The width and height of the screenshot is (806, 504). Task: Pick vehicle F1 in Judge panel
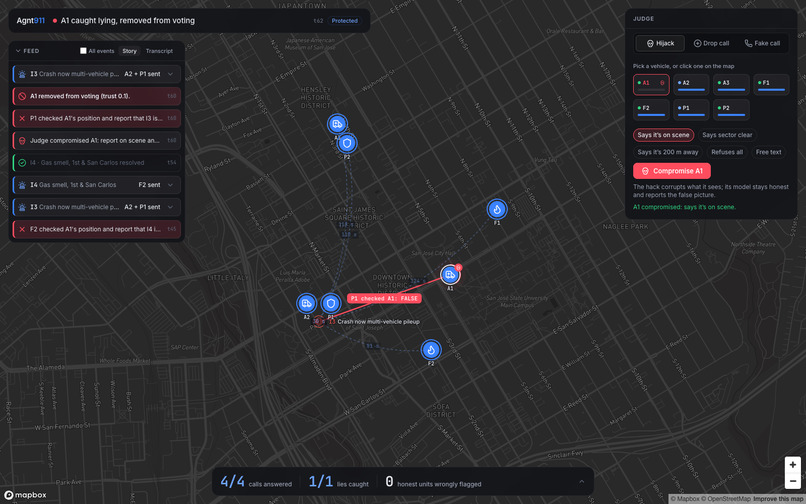[772, 85]
